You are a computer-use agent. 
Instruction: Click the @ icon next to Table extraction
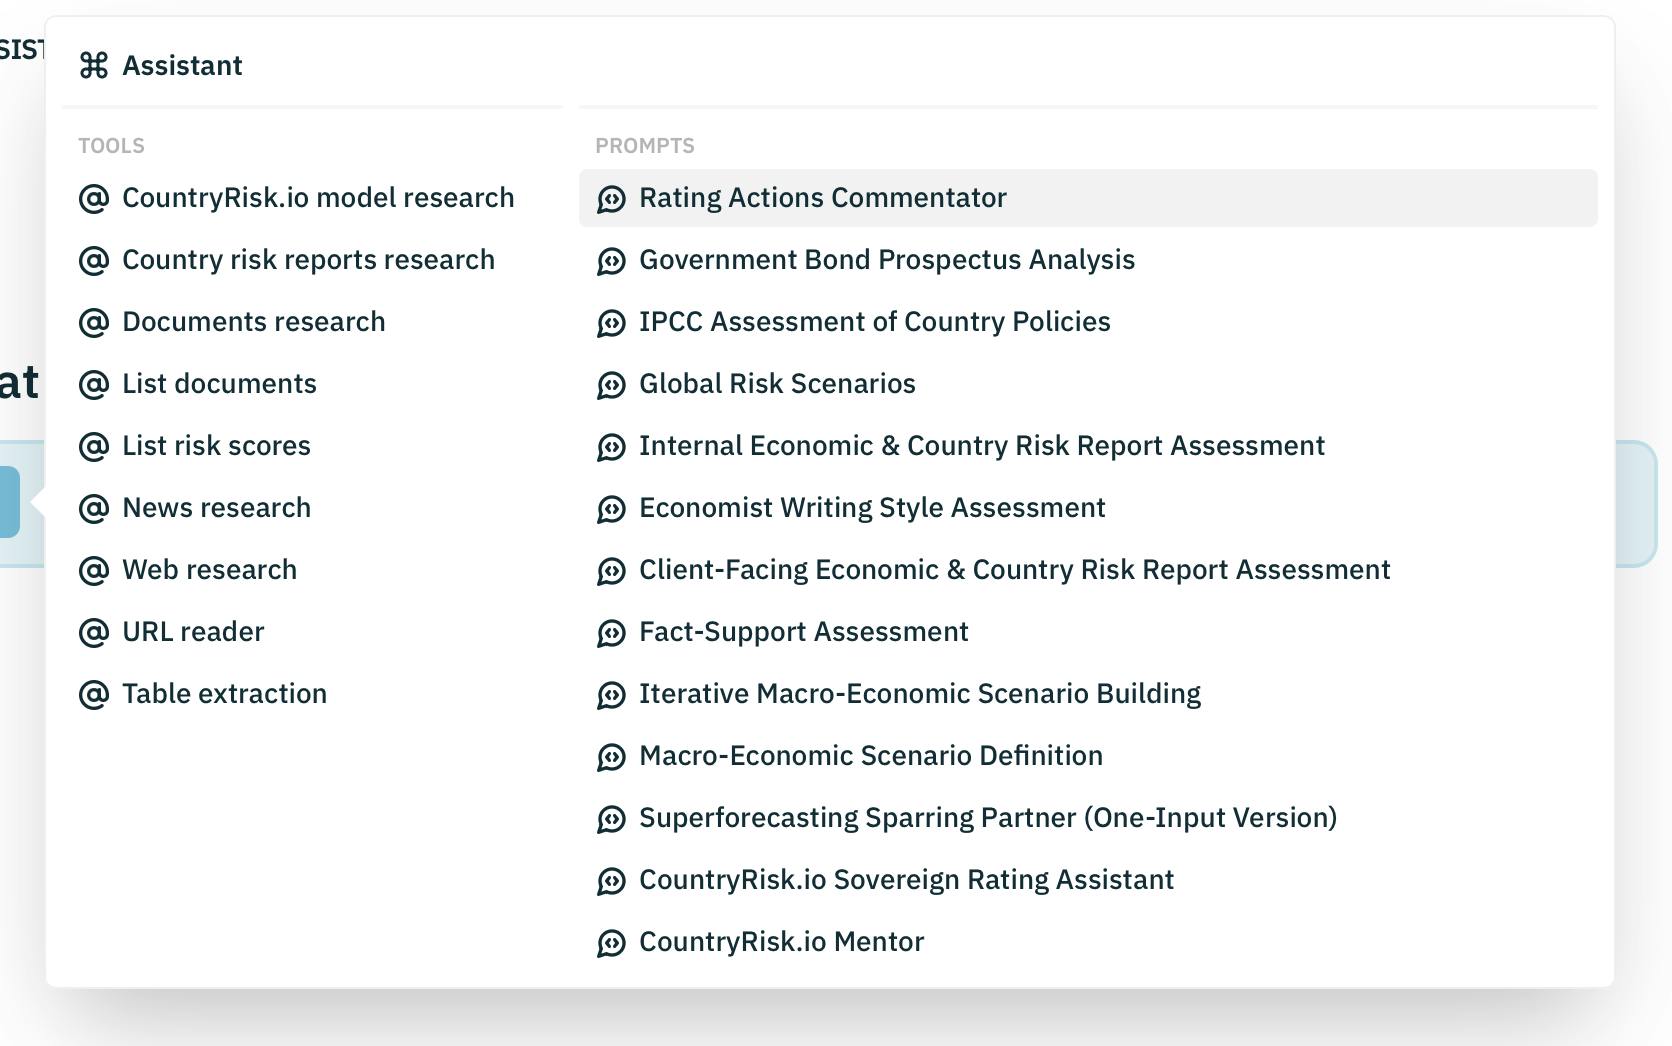click(x=94, y=694)
